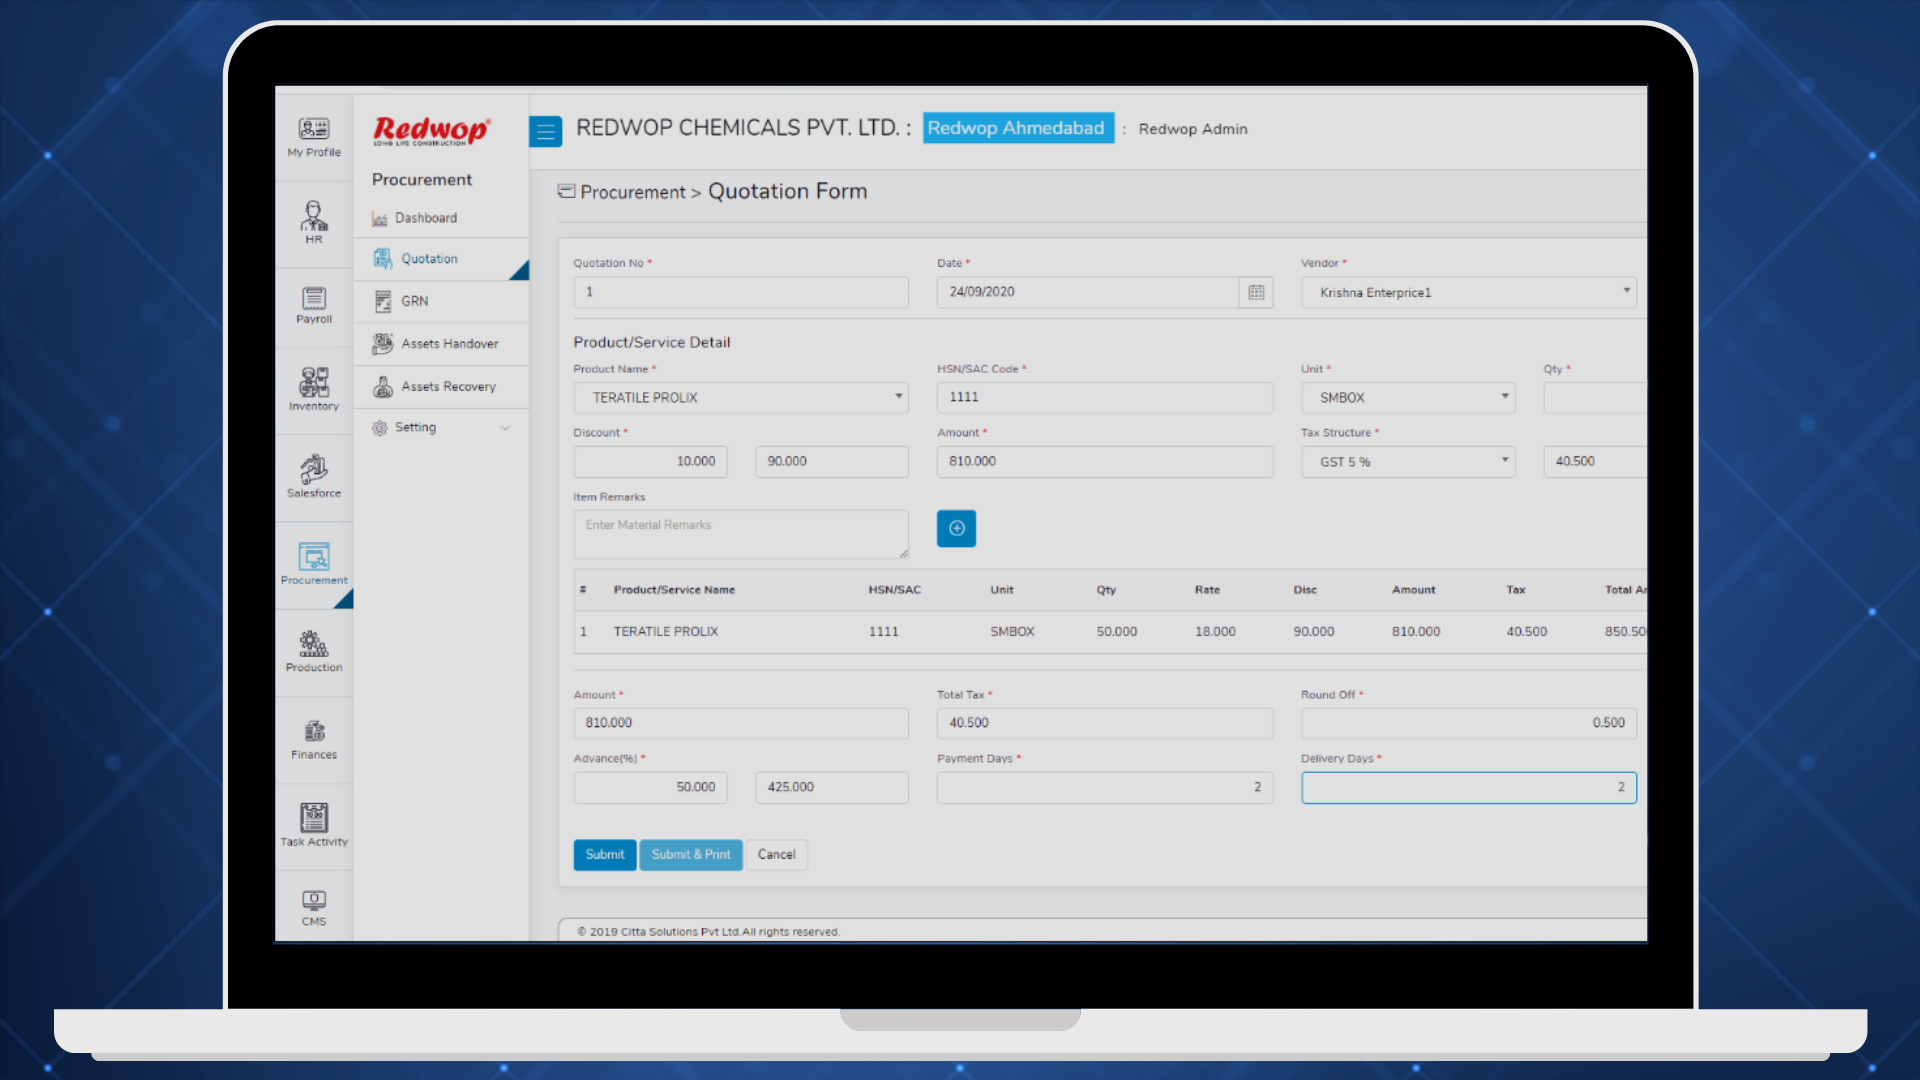
Task: Click the Redwop logo
Action: [431, 130]
